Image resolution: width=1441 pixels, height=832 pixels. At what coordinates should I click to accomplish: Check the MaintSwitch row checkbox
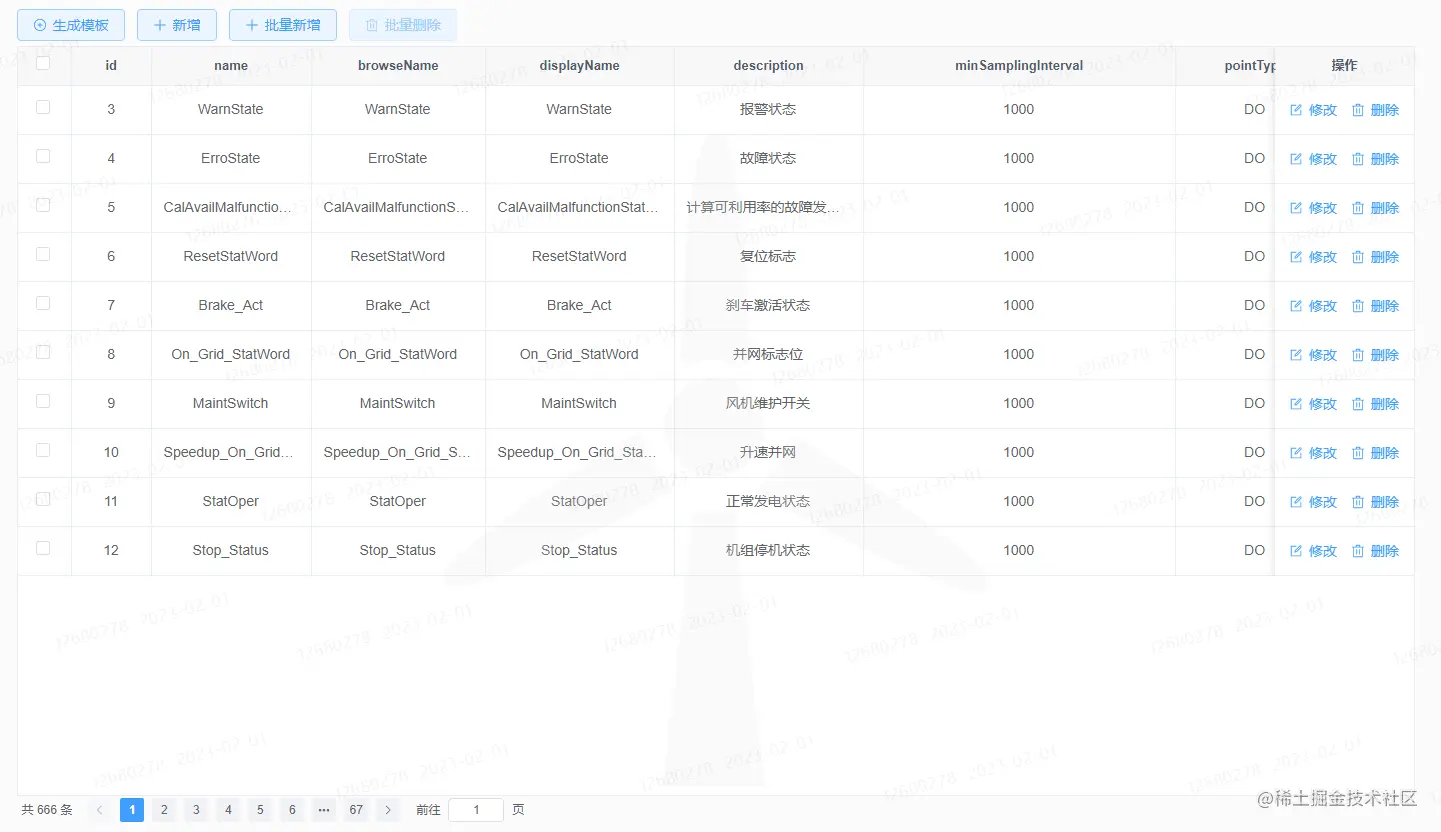pos(43,401)
